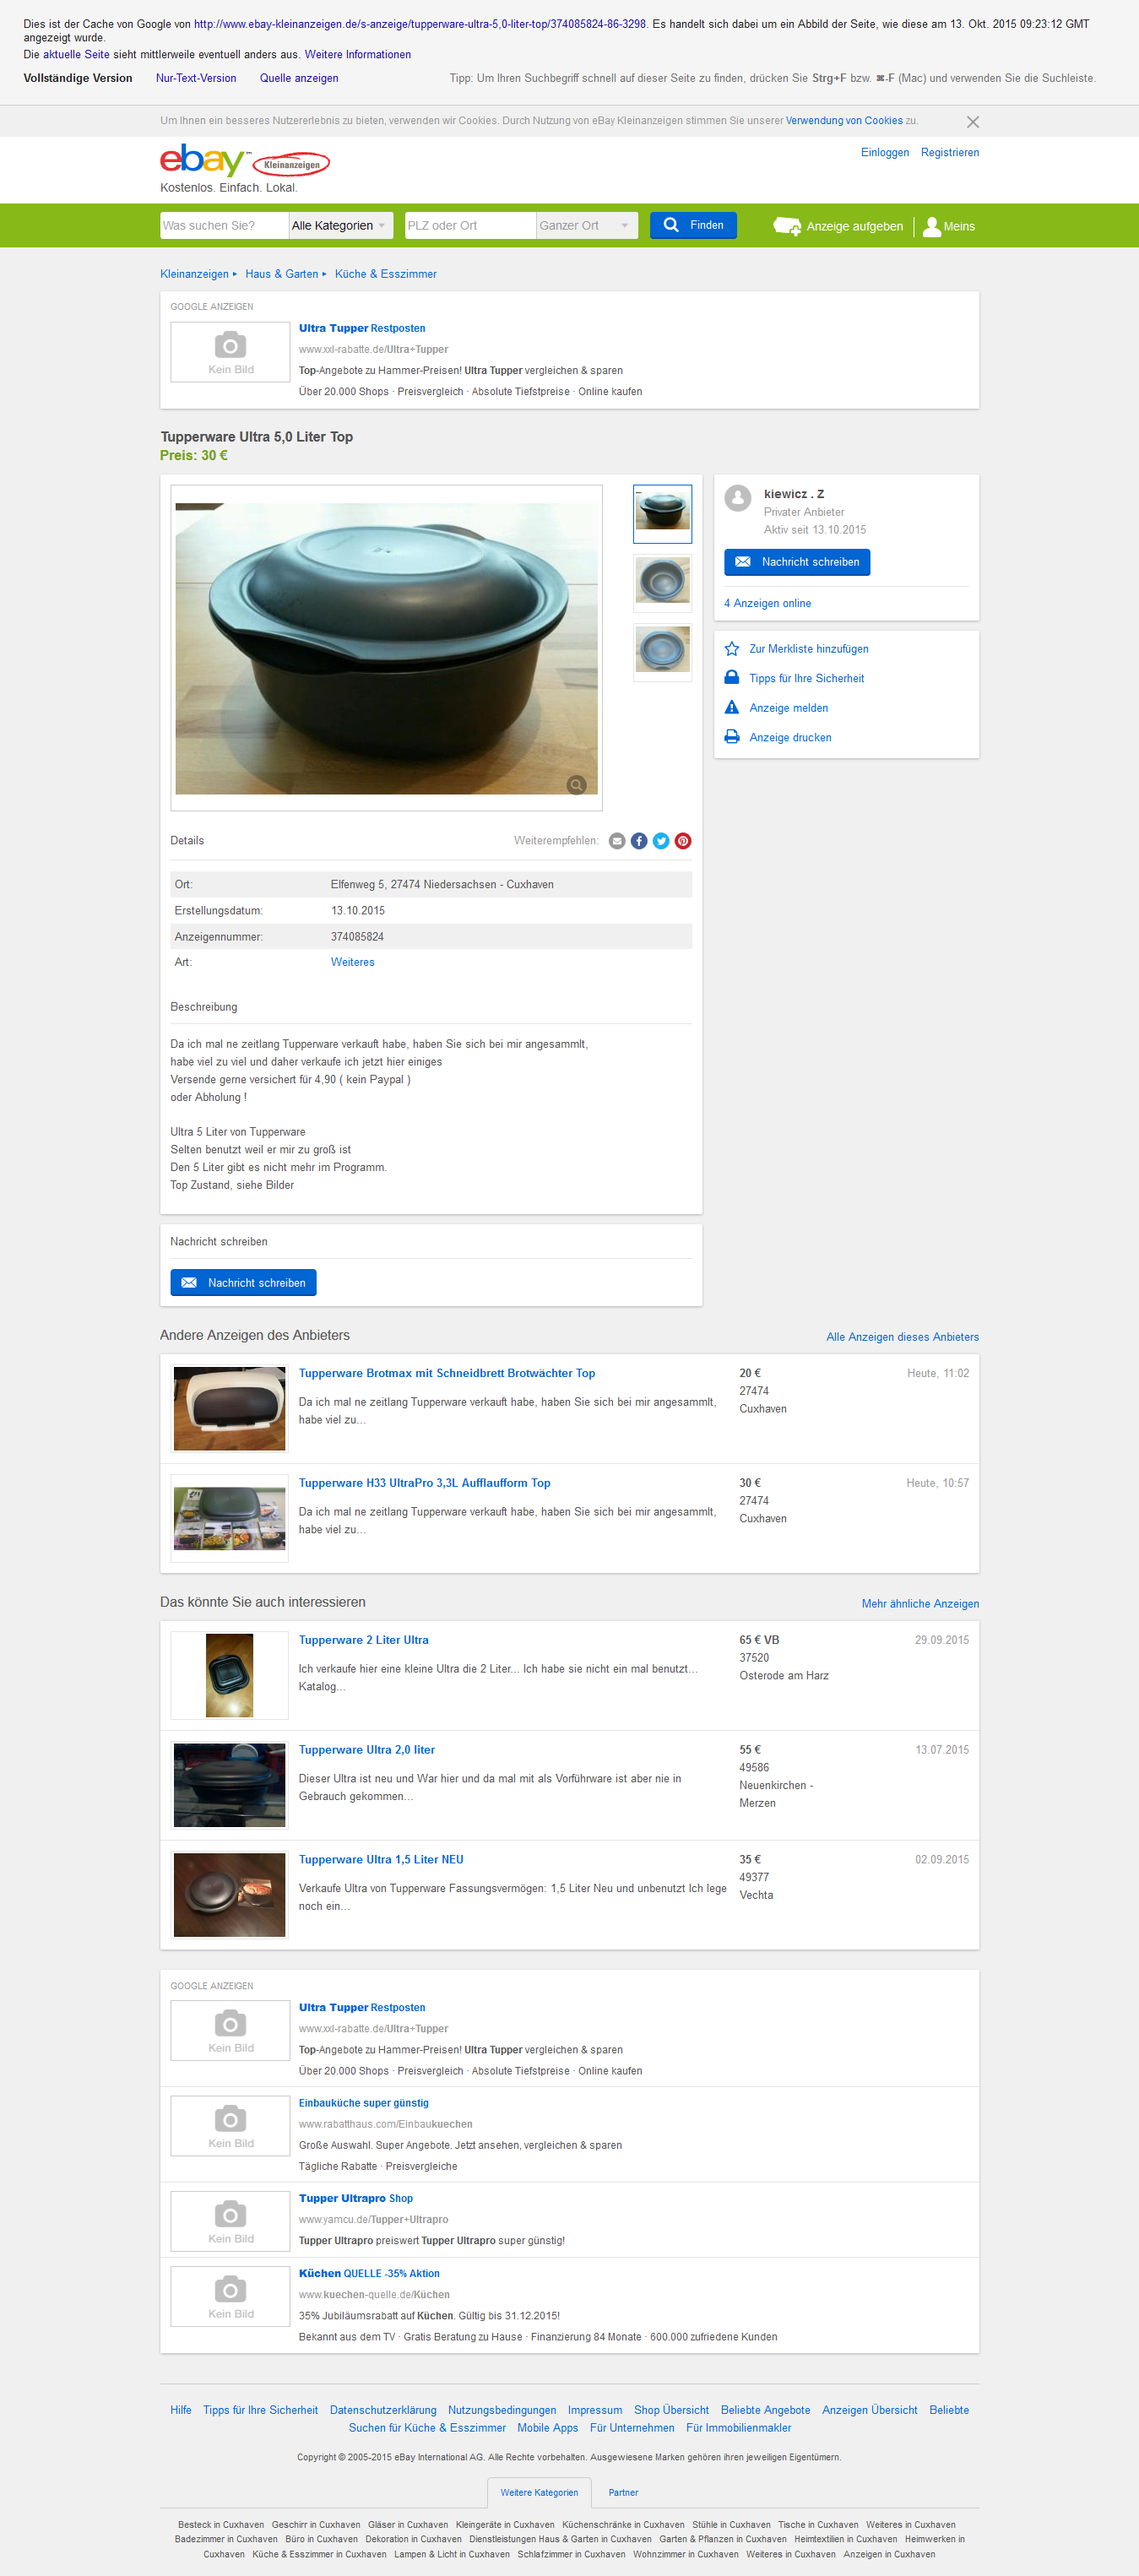
Task: Open Impressum footer link
Action: 595,2411
